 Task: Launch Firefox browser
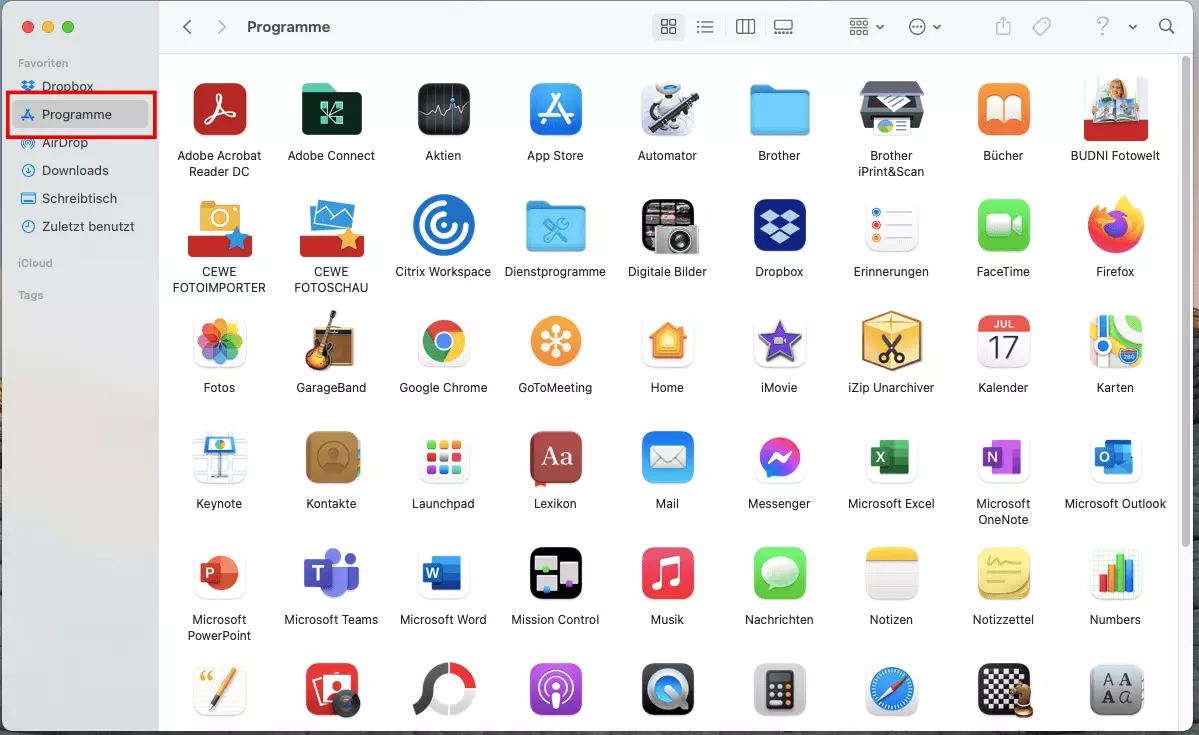coord(1116,225)
